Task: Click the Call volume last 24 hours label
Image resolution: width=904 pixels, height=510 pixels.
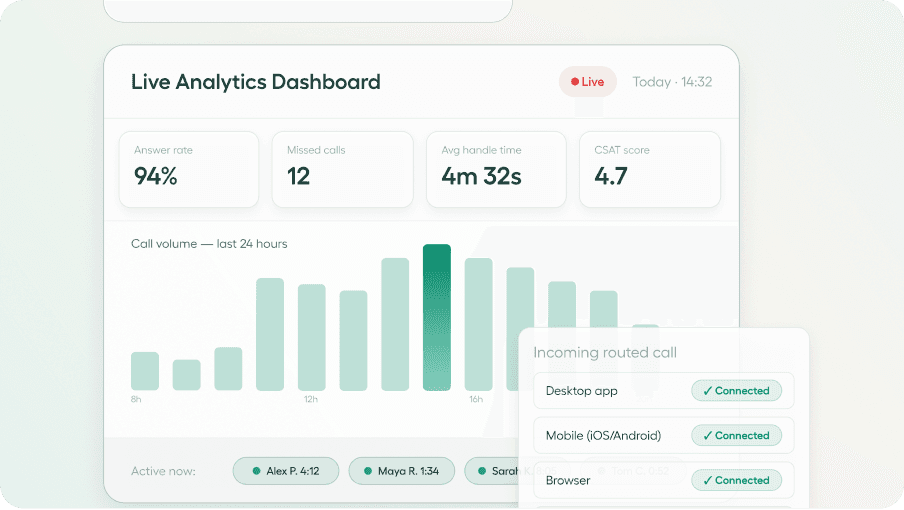Action: pos(209,244)
